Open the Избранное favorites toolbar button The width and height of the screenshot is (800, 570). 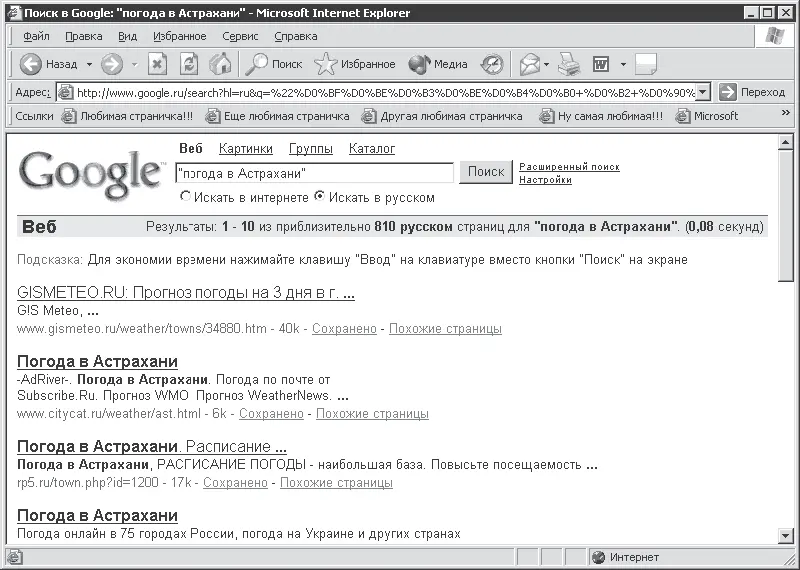(355, 64)
